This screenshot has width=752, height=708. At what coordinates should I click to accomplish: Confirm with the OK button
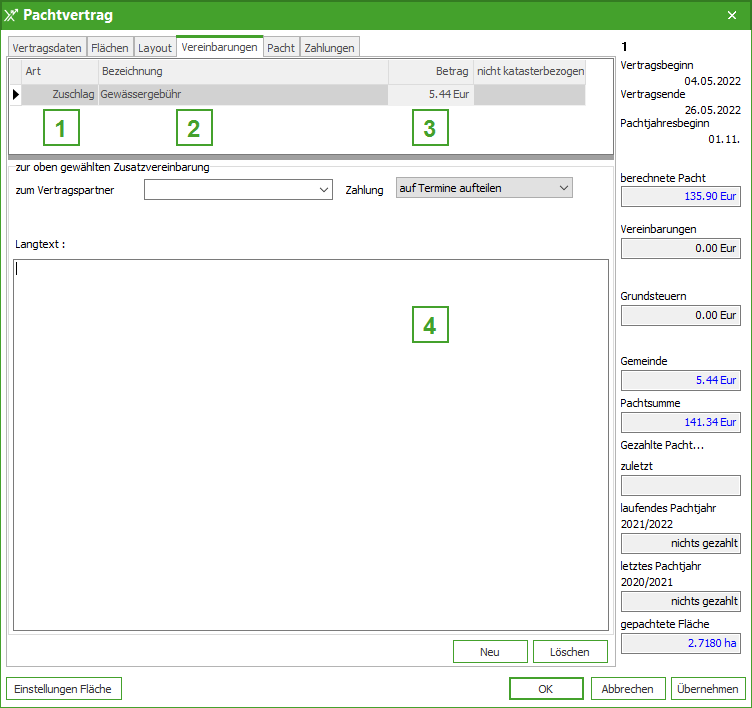tap(545, 689)
